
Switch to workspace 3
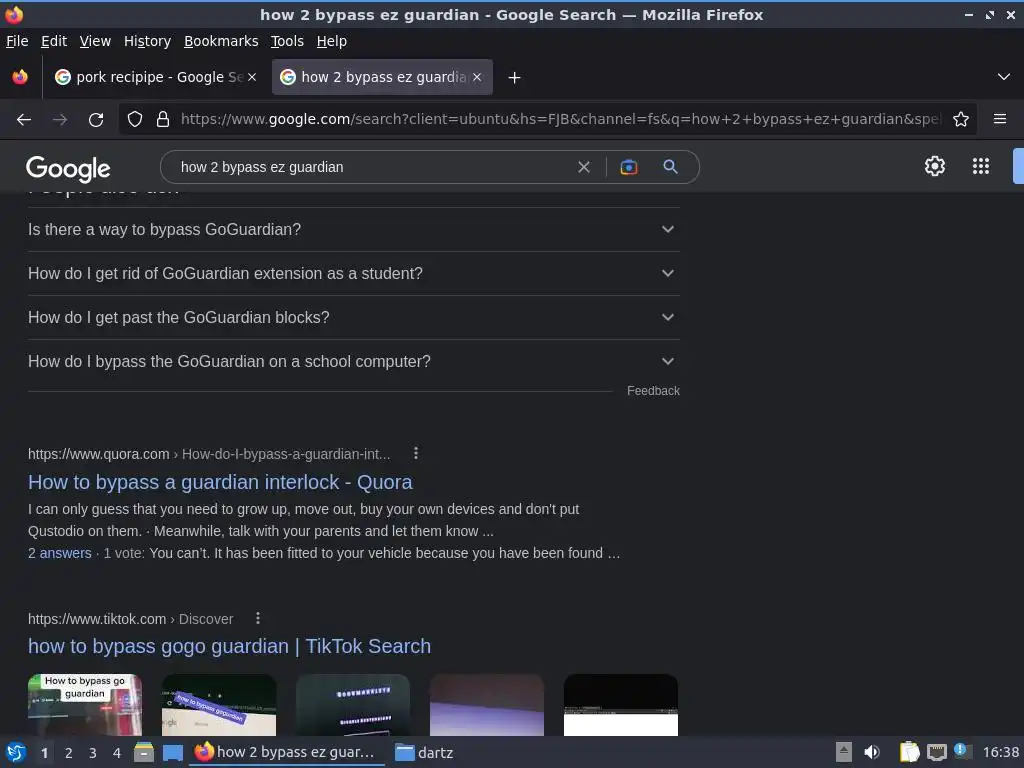coord(93,753)
